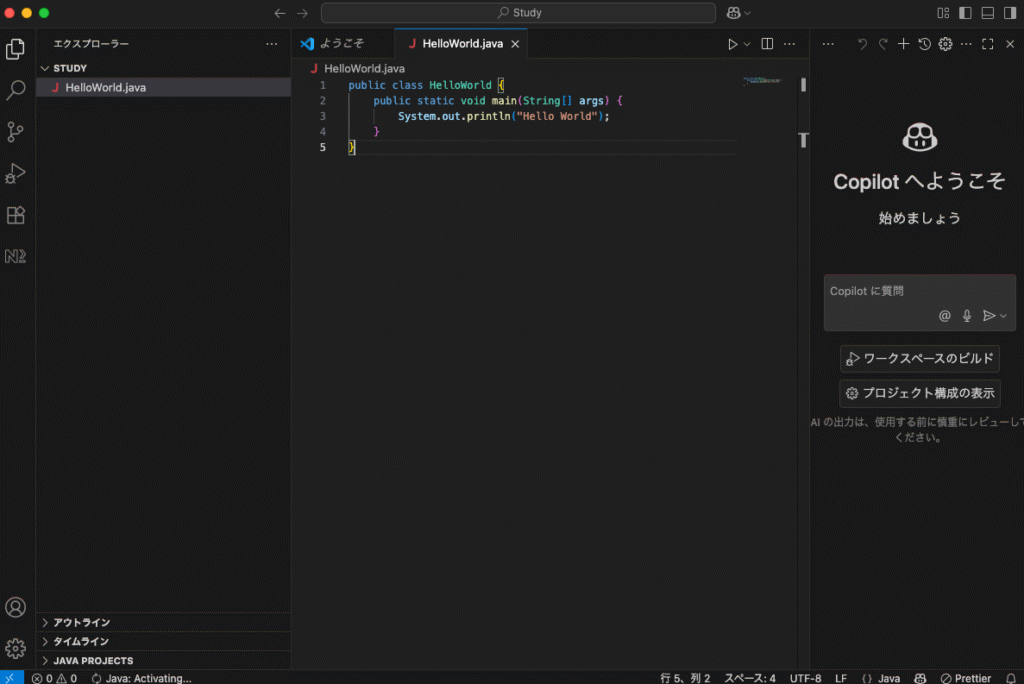Close the Copilot chat panel
This screenshot has width=1024, height=684.
[x=1010, y=44]
